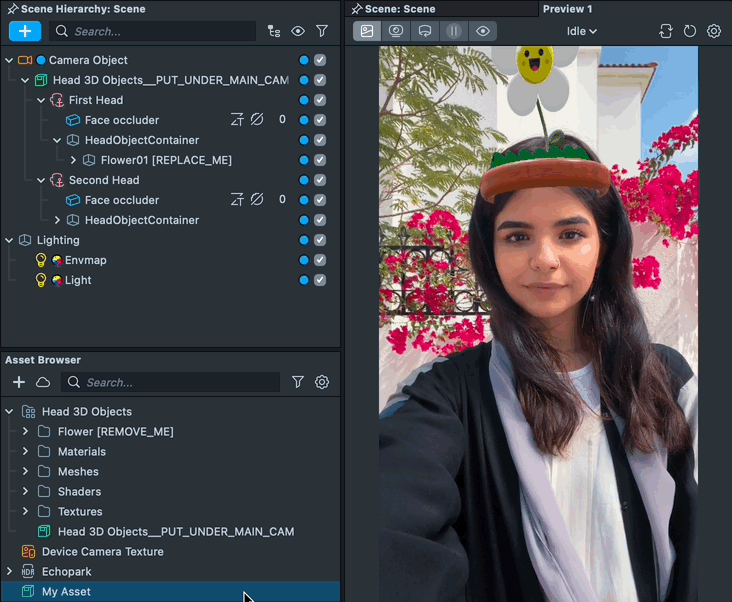This screenshot has height=602, width=732.
Task: Select the Scene: Scene tab
Action: pyautogui.click(x=400, y=9)
